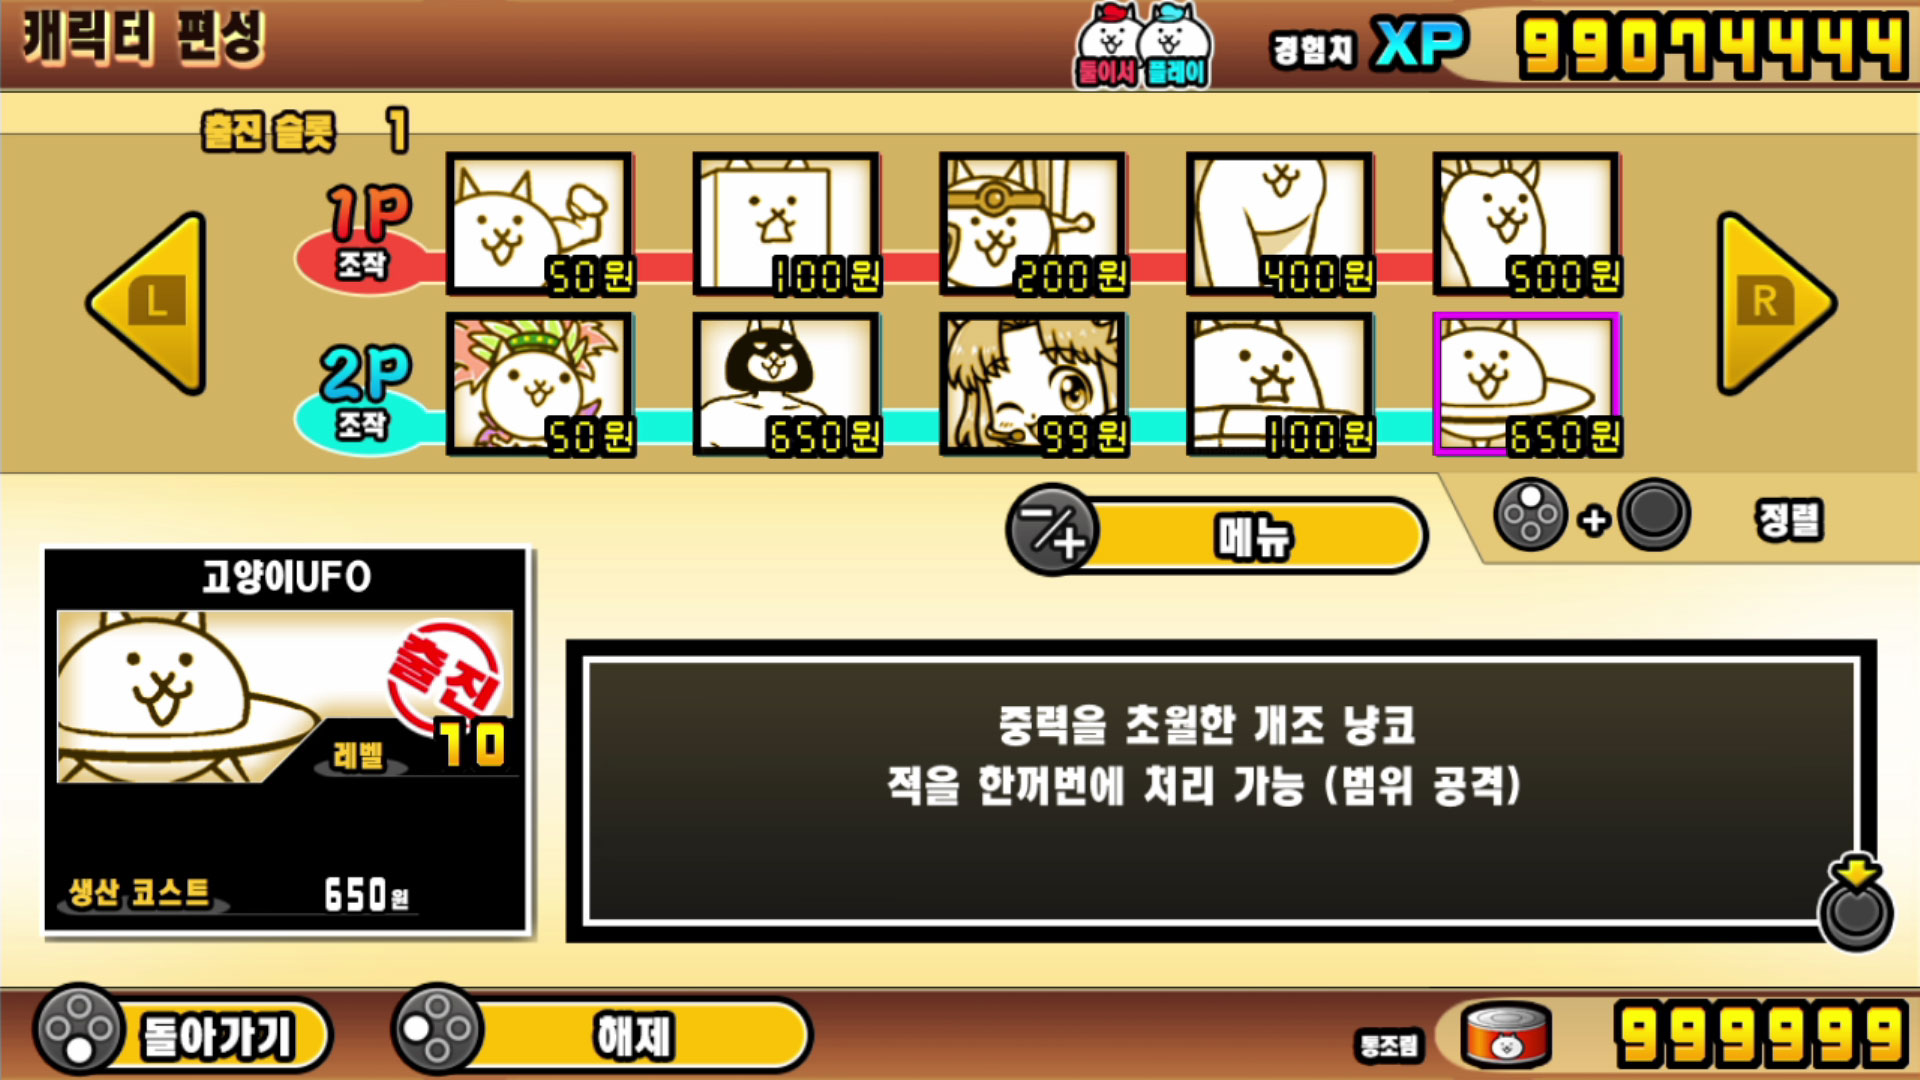Select the Wall Cat unit costing 100원
1920x1080 pixels.
[786, 224]
